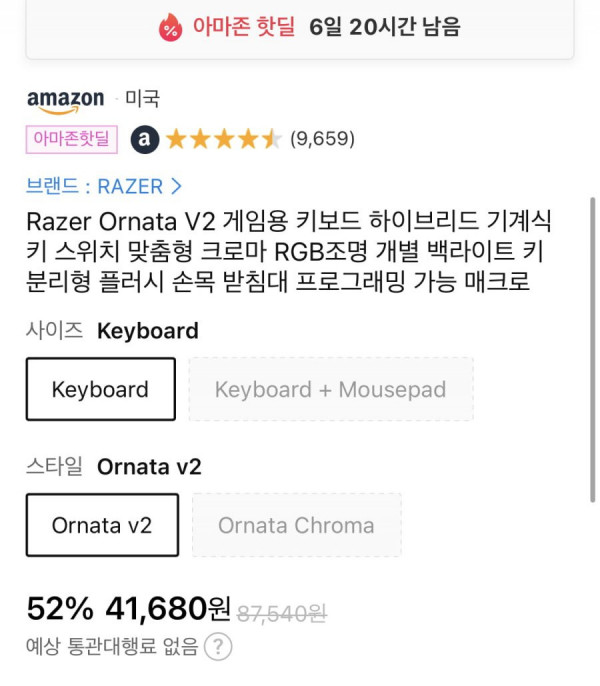Screen dimensions: 600x686
Task: Click the round dark 'a' Amazon badge
Action: click(x=145, y=140)
